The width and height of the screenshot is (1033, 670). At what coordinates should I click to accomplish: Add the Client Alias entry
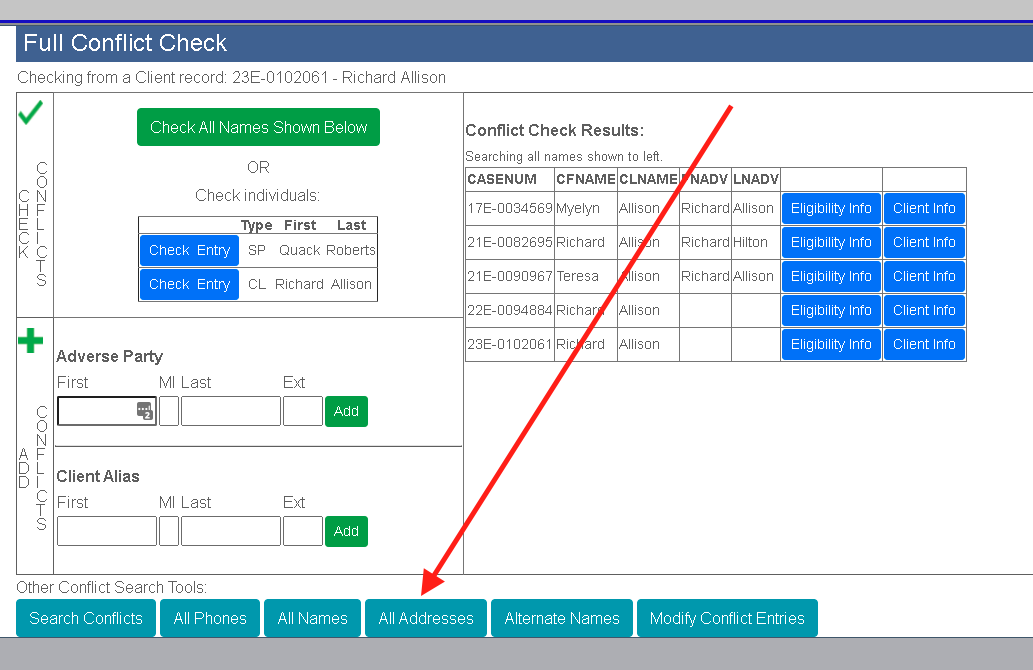click(346, 531)
